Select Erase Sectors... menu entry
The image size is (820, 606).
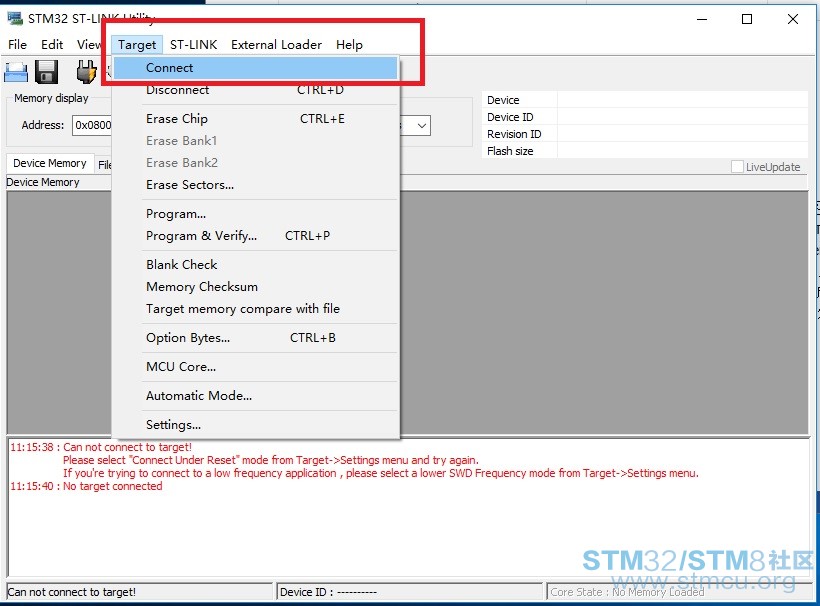tap(256, 185)
